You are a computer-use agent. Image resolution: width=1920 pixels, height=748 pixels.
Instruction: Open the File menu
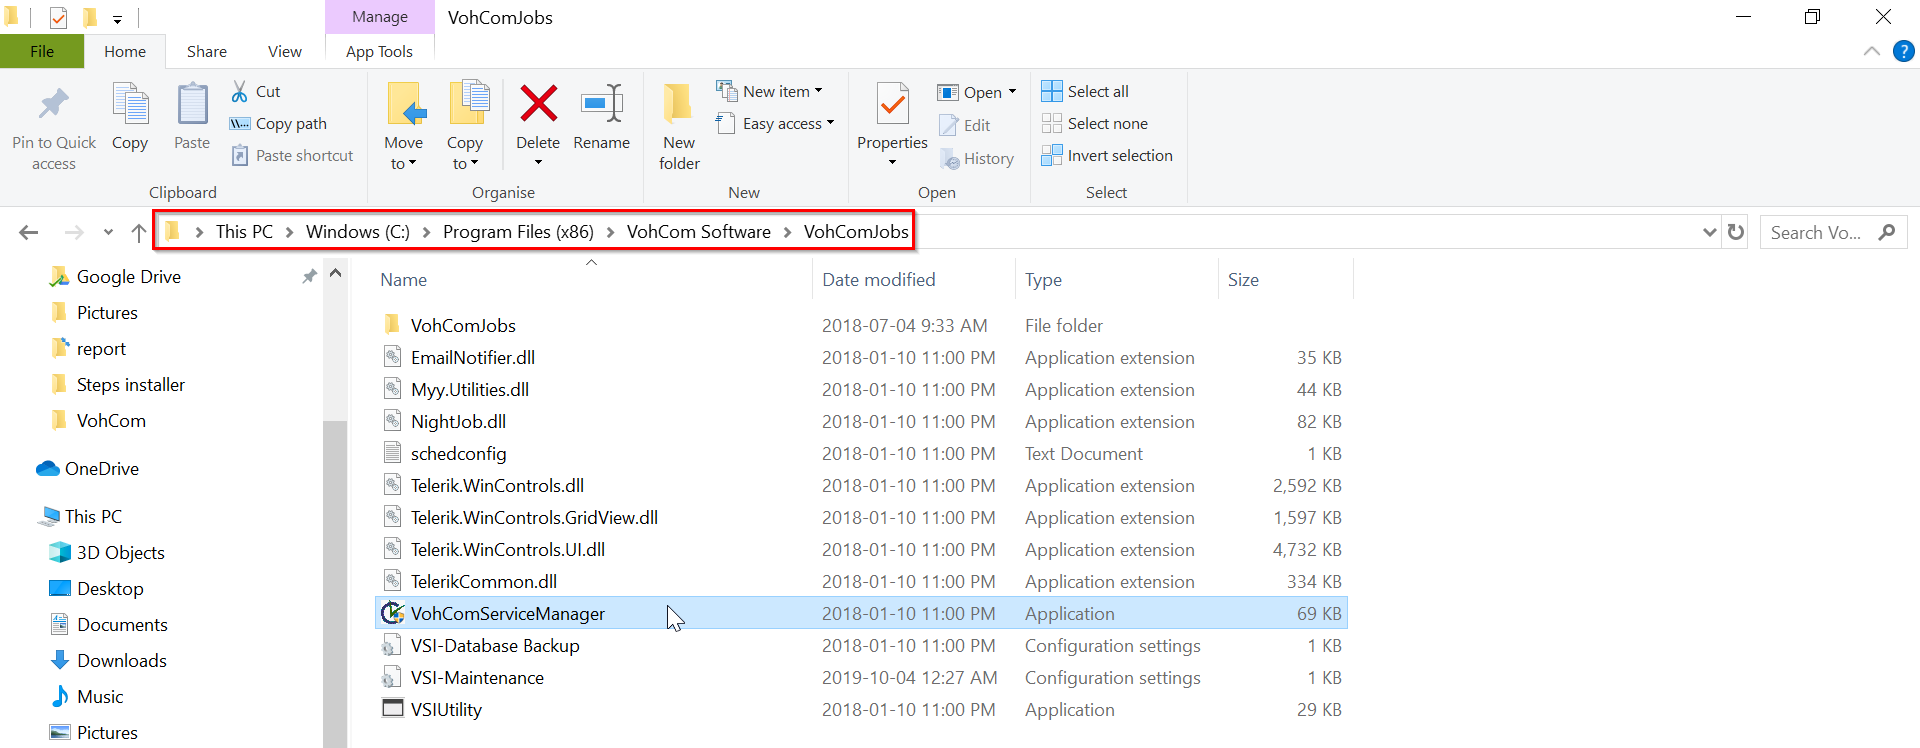coord(42,51)
